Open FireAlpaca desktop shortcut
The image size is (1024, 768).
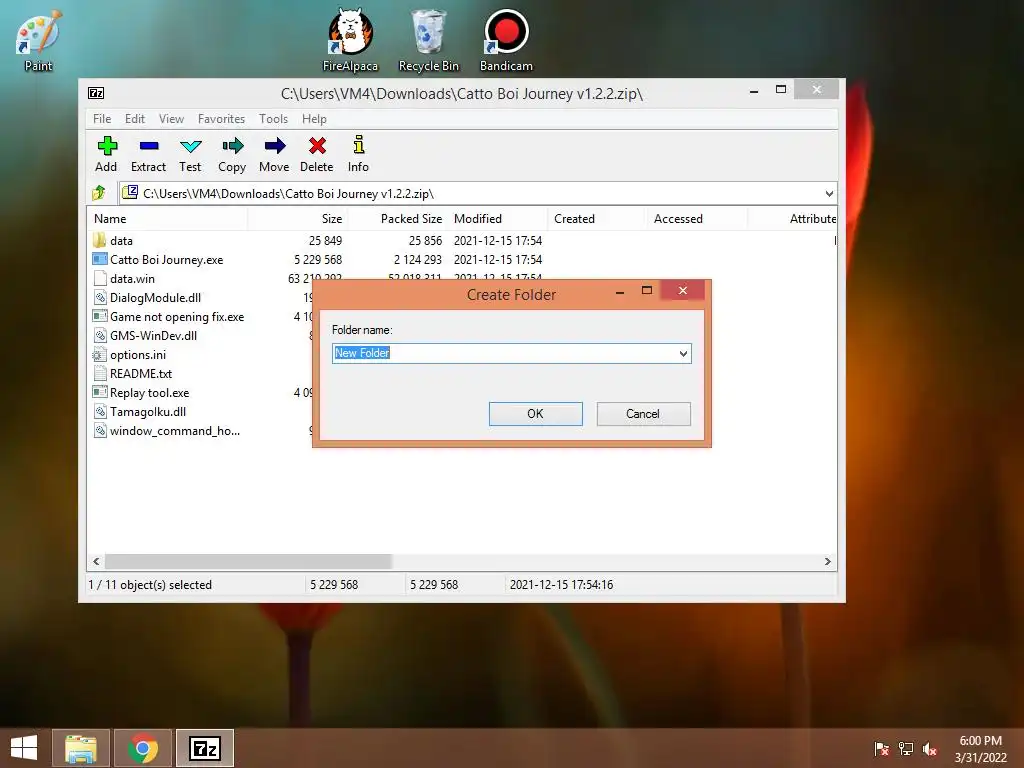(x=350, y=39)
